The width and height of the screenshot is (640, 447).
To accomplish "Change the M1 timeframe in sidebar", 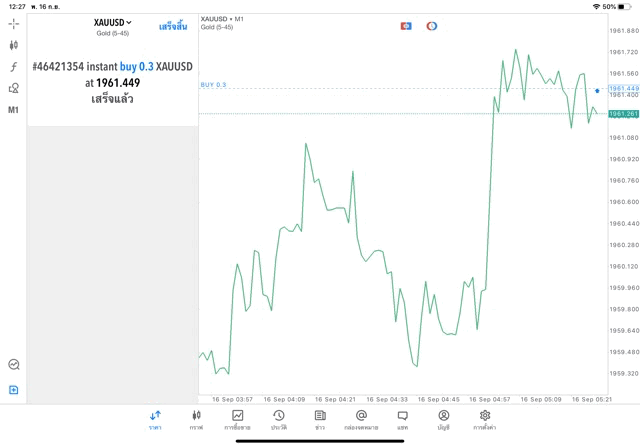I will click(13, 110).
